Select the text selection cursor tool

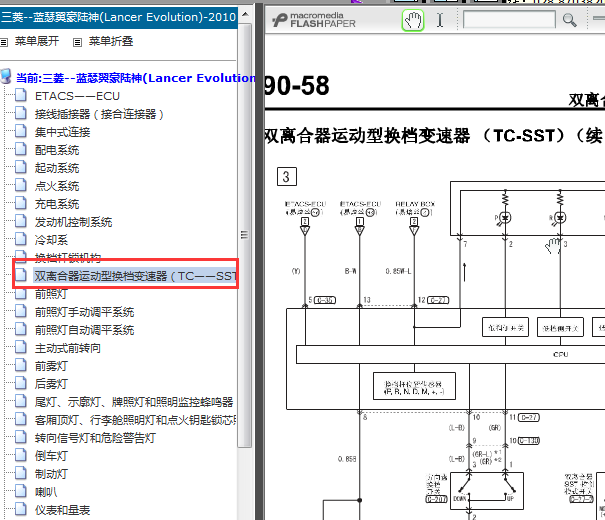pyautogui.click(x=440, y=20)
